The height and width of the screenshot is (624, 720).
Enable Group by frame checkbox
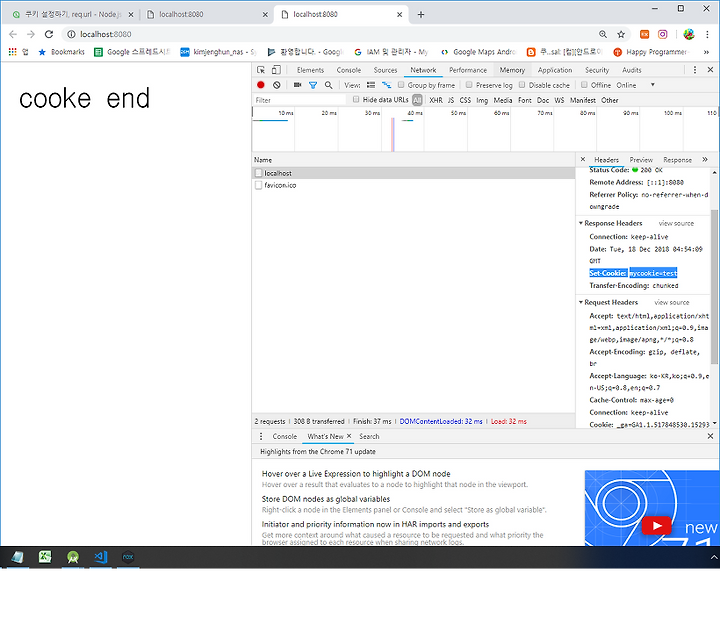click(401, 84)
